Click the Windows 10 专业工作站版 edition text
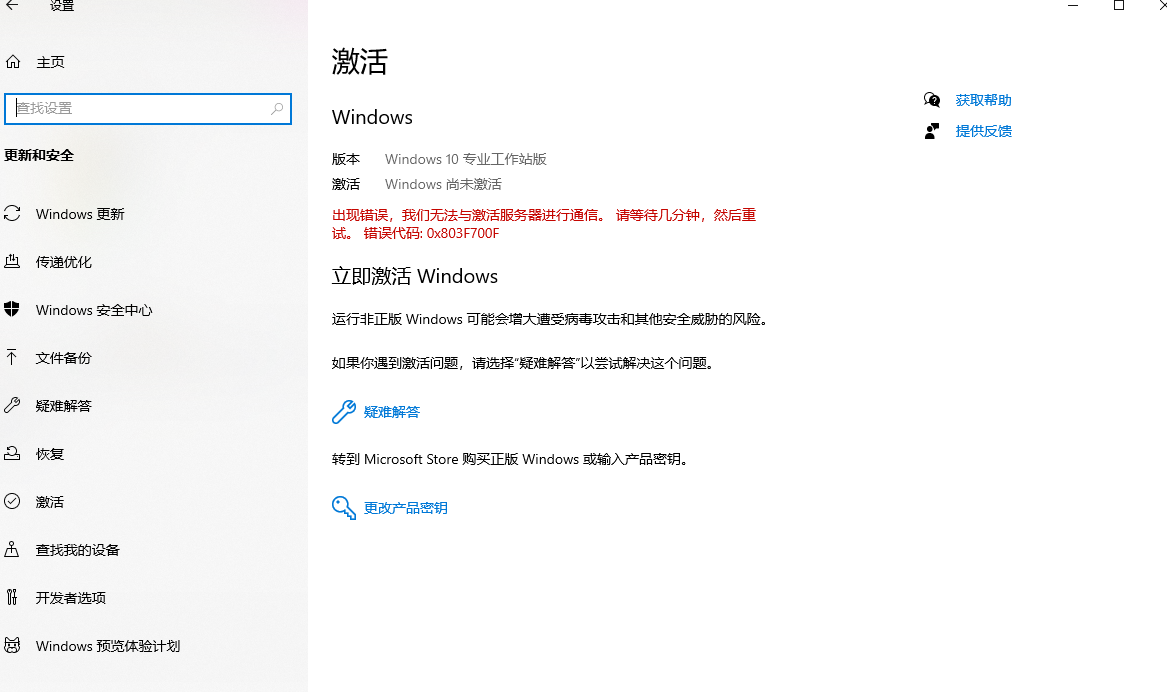Viewport: 1167px width, 692px height. click(466, 159)
